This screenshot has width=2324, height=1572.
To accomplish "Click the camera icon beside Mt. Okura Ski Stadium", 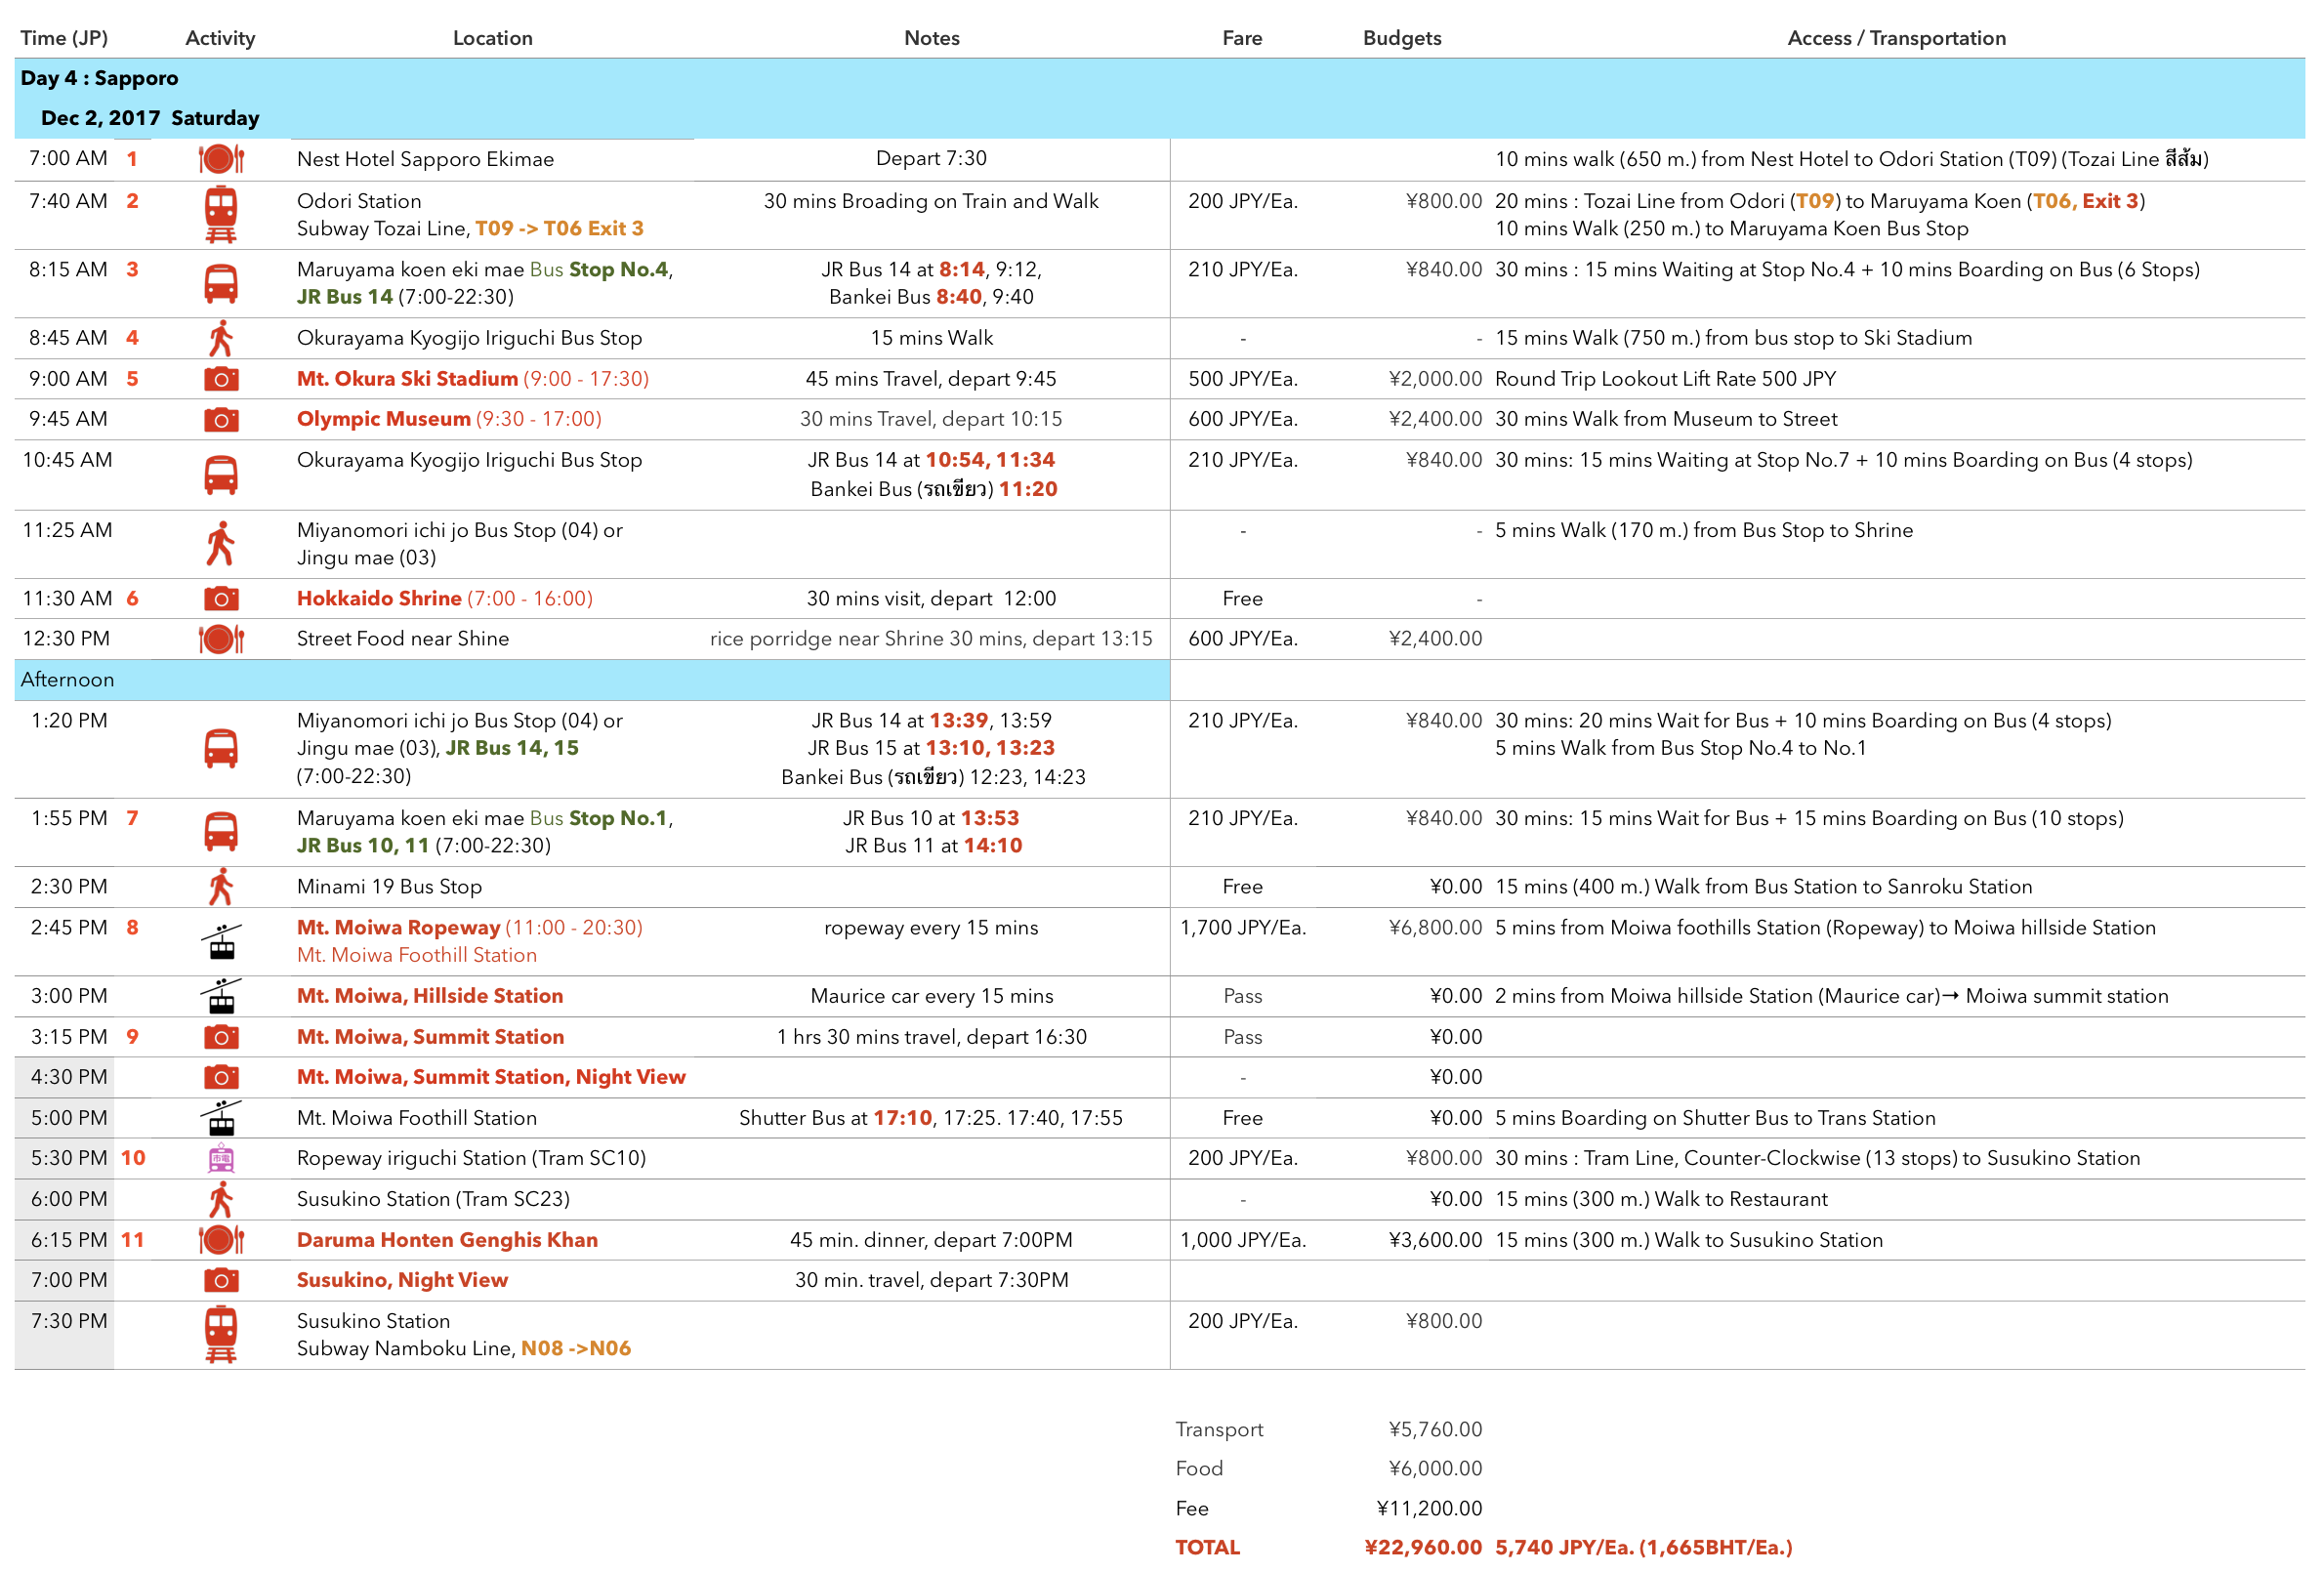I will click(221, 379).
